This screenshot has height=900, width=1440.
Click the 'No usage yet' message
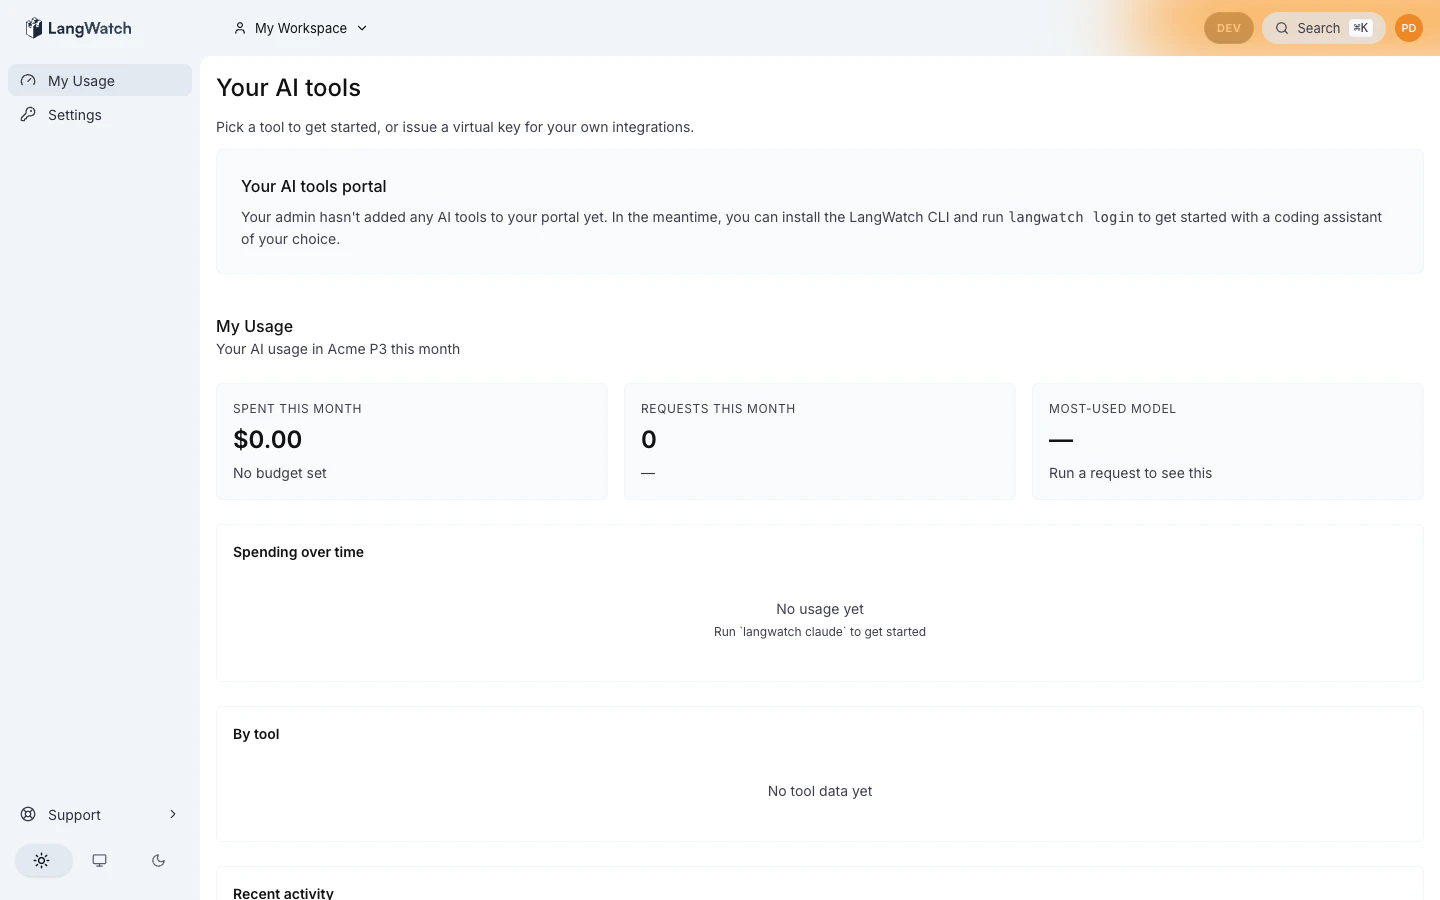tap(820, 609)
